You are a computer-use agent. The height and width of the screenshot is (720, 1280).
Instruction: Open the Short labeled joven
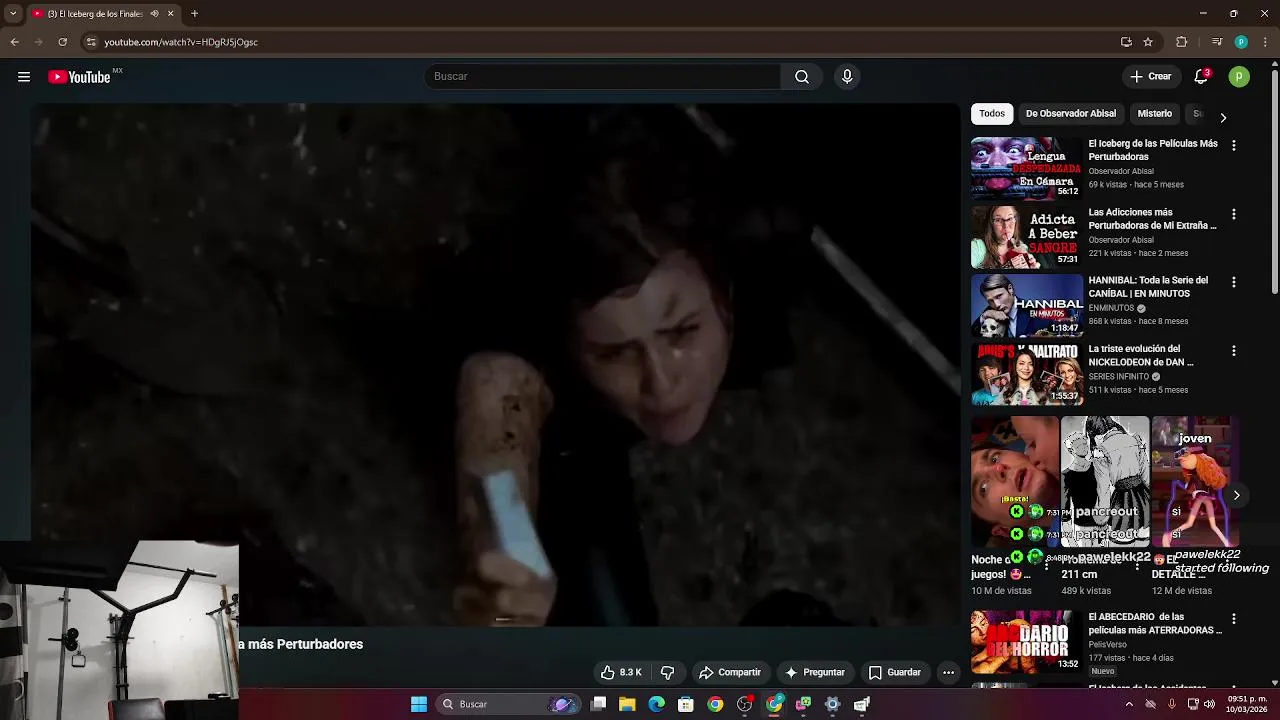(1196, 482)
